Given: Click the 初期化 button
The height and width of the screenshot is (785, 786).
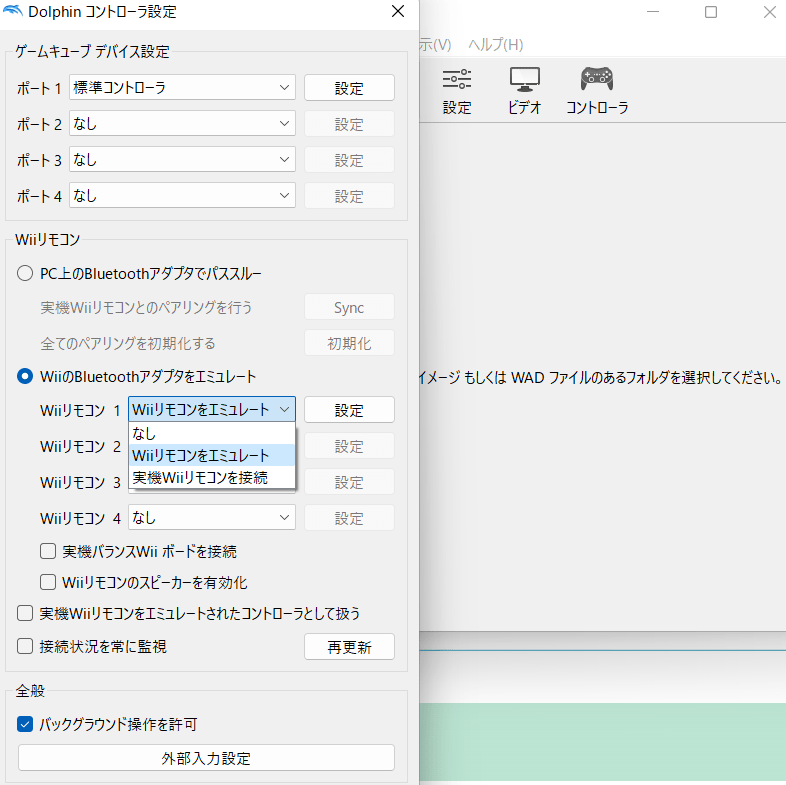Looking at the screenshot, I should (349, 343).
